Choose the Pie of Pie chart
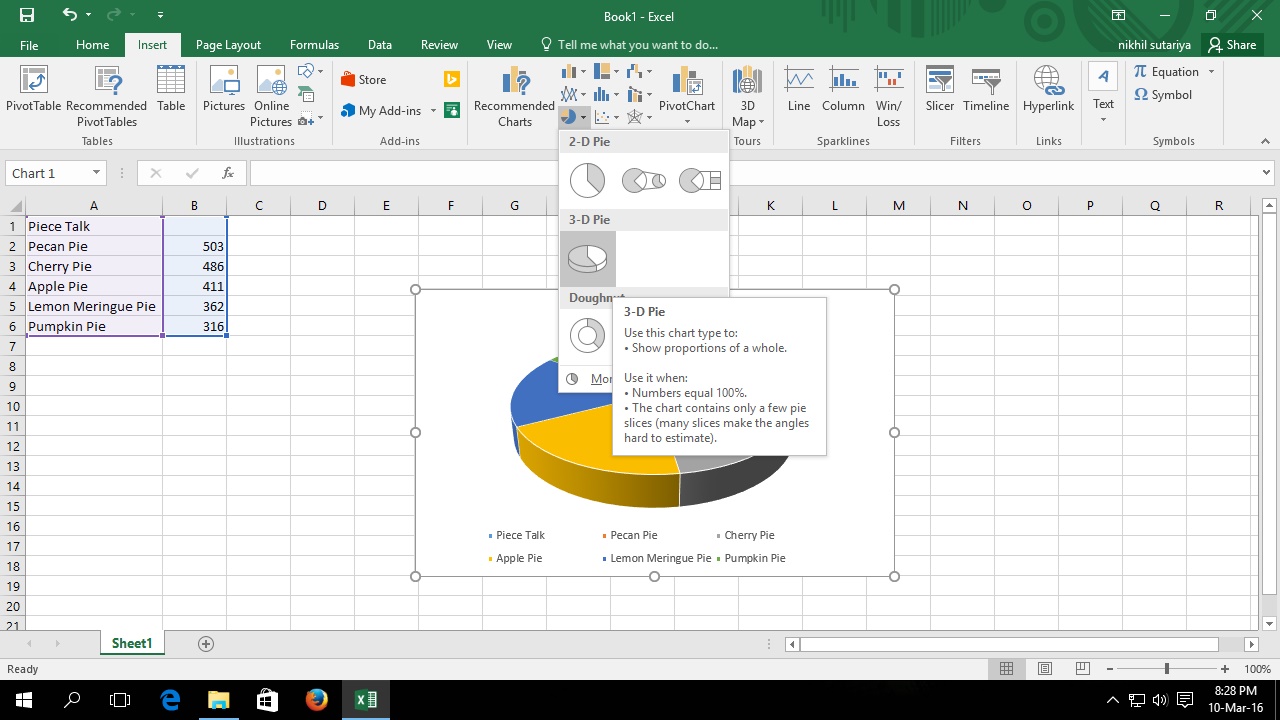 (x=644, y=181)
